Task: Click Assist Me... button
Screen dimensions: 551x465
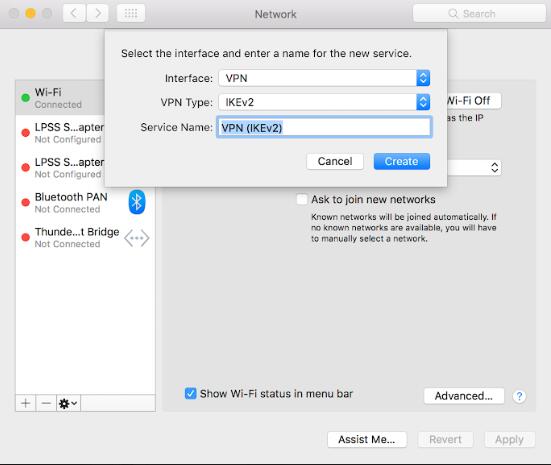Action: click(x=367, y=439)
